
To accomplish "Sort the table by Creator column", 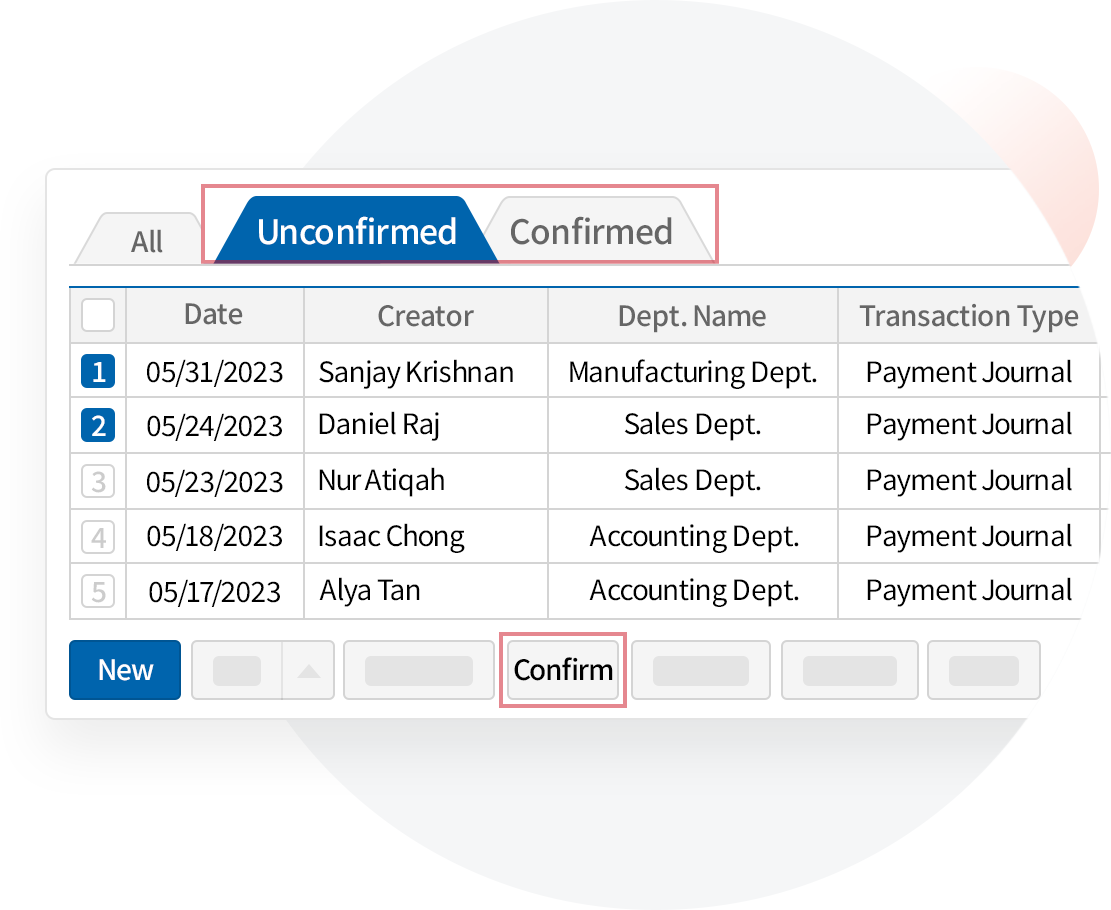I will [x=424, y=315].
